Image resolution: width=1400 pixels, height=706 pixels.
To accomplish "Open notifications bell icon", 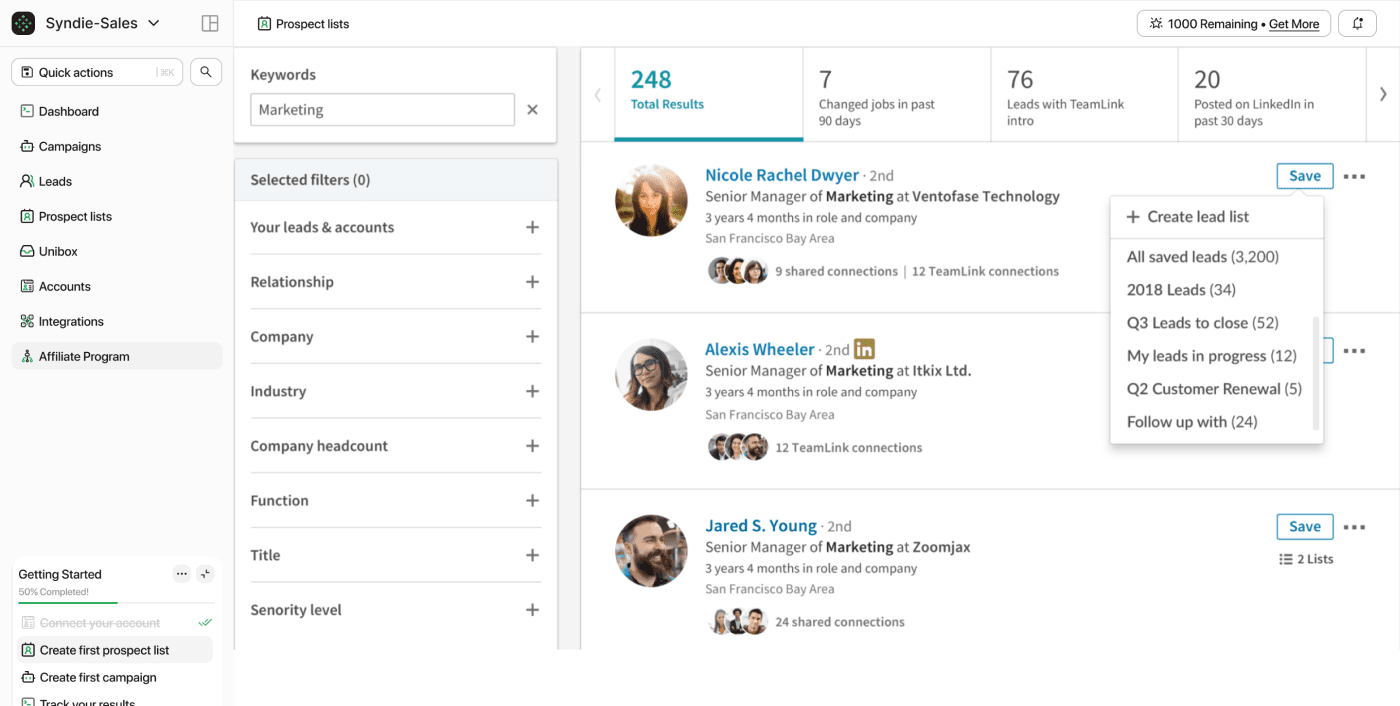I will (1357, 24).
